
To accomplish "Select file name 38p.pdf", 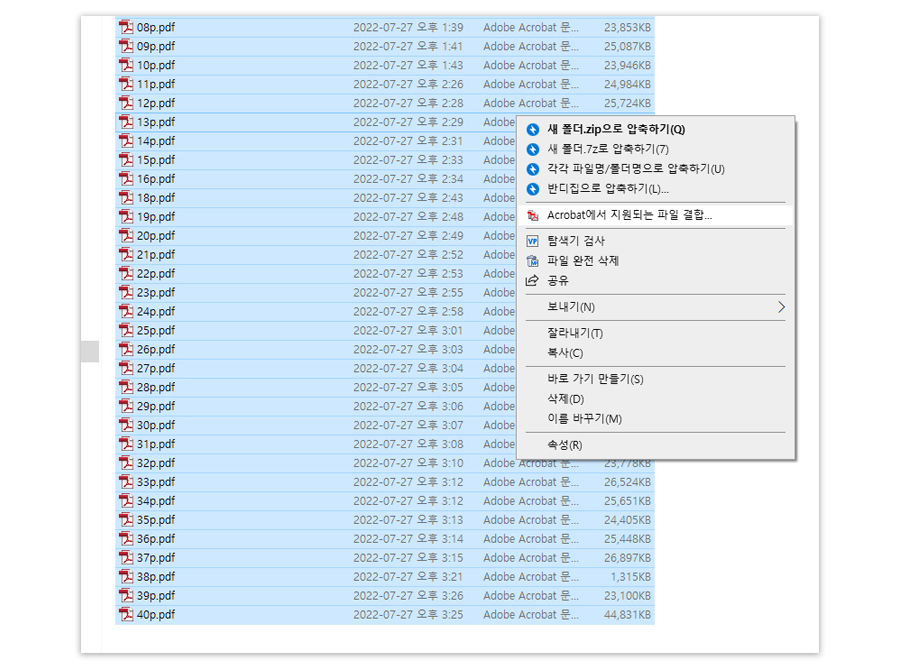I will coord(156,576).
